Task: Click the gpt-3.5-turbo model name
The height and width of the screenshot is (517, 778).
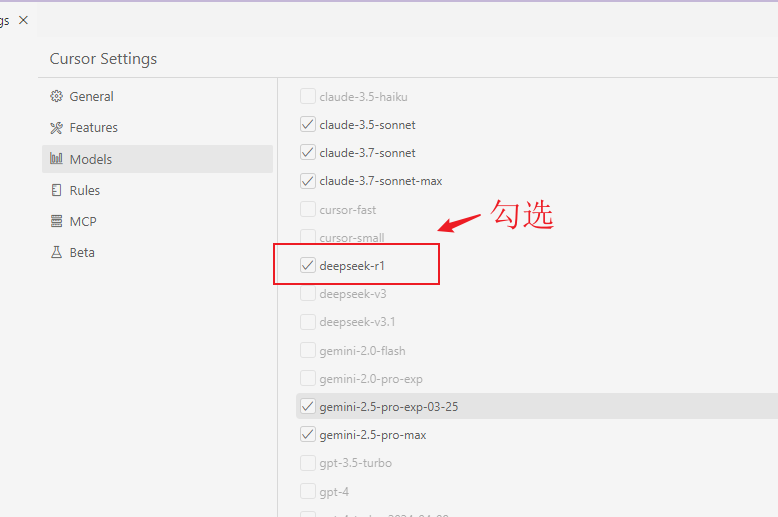Action: [356, 463]
